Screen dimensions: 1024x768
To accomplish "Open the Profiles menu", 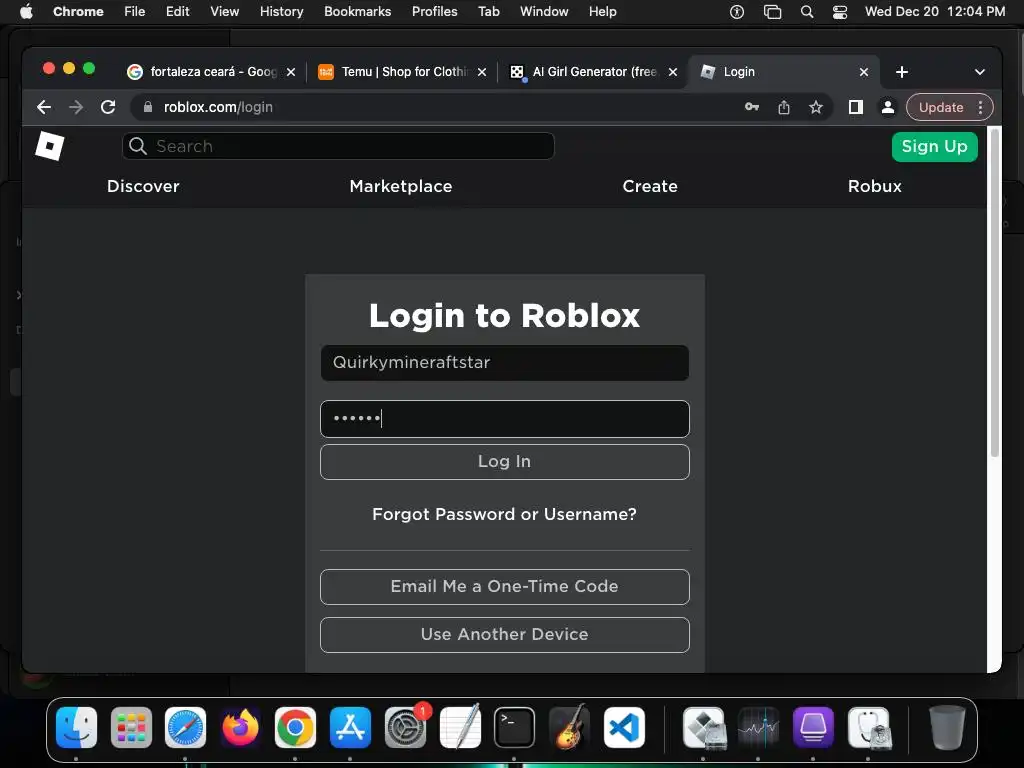I will coord(434,12).
